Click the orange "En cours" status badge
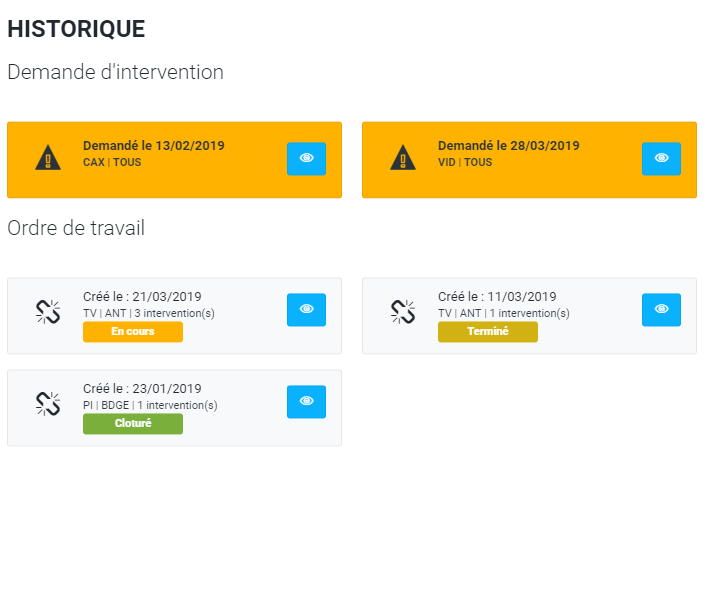The height and width of the screenshot is (596, 714). [x=133, y=332]
